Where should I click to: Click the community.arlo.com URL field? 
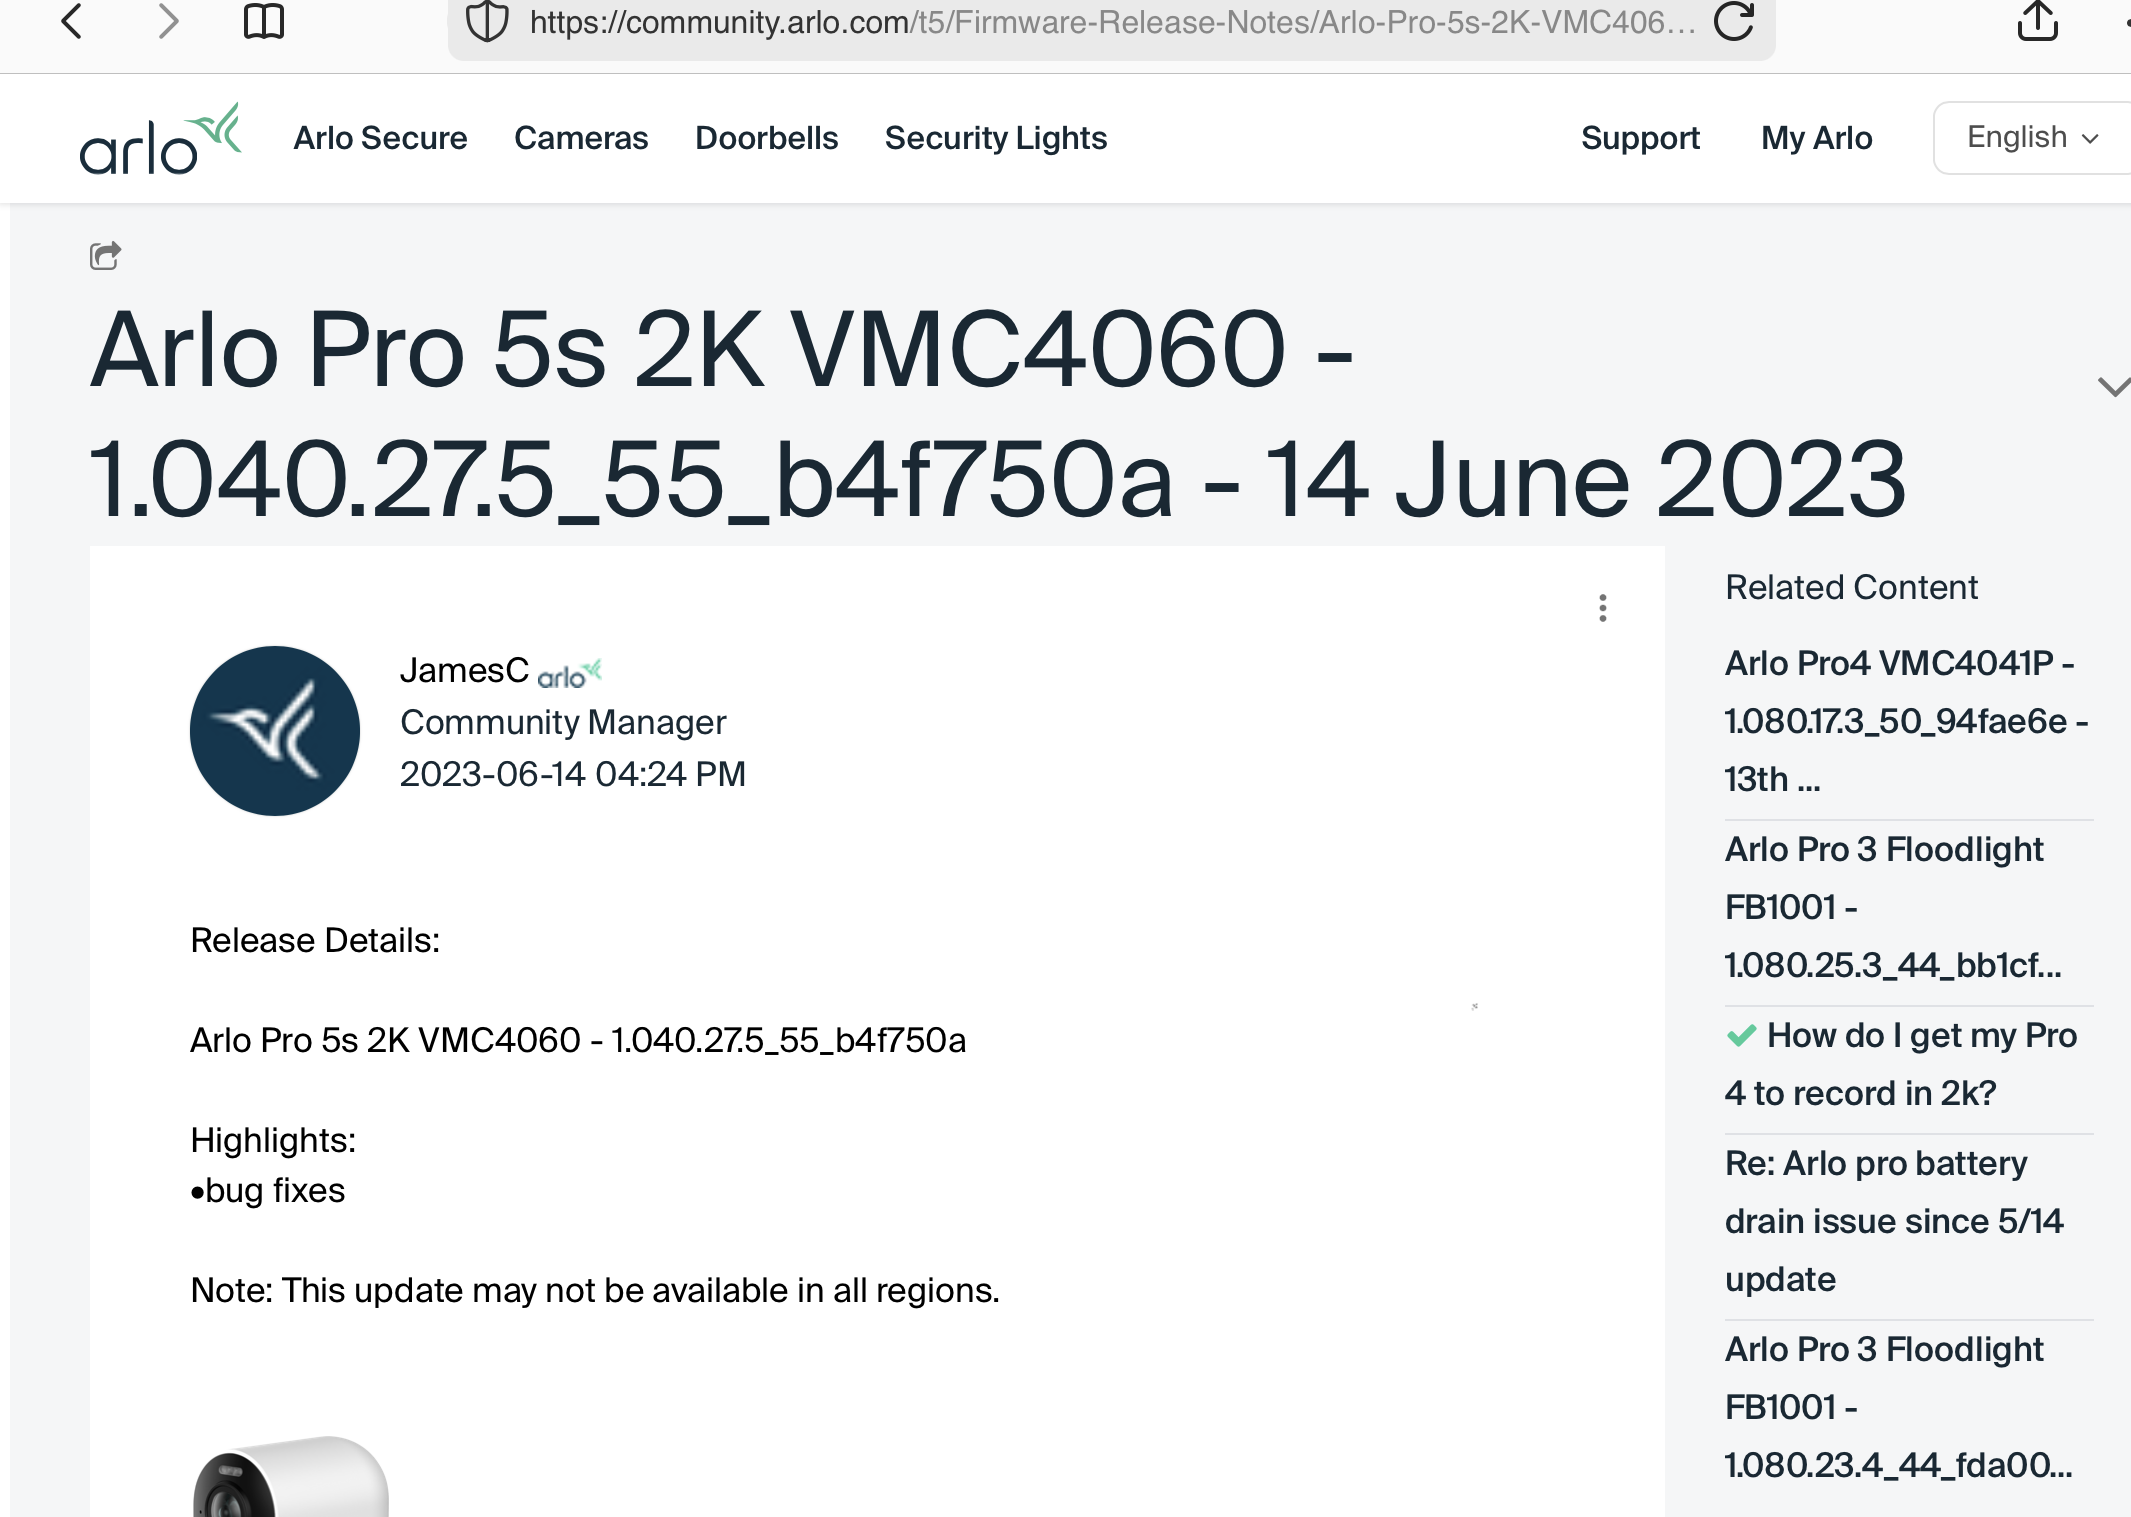pyautogui.click(x=1112, y=23)
